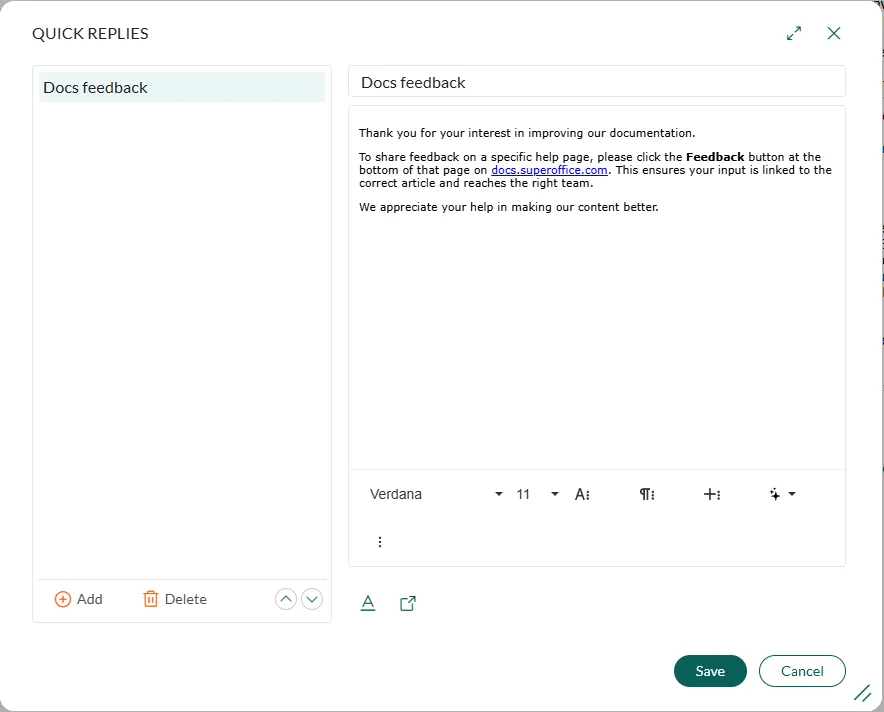Open the insert (plus) menu
The image size is (884, 712).
(712, 494)
